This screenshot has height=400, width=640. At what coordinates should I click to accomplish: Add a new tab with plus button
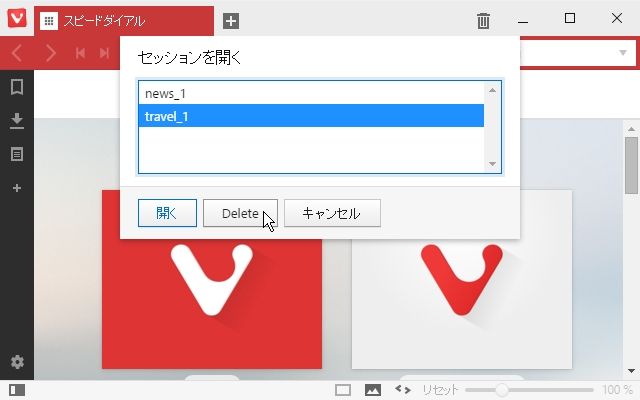[x=231, y=21]
